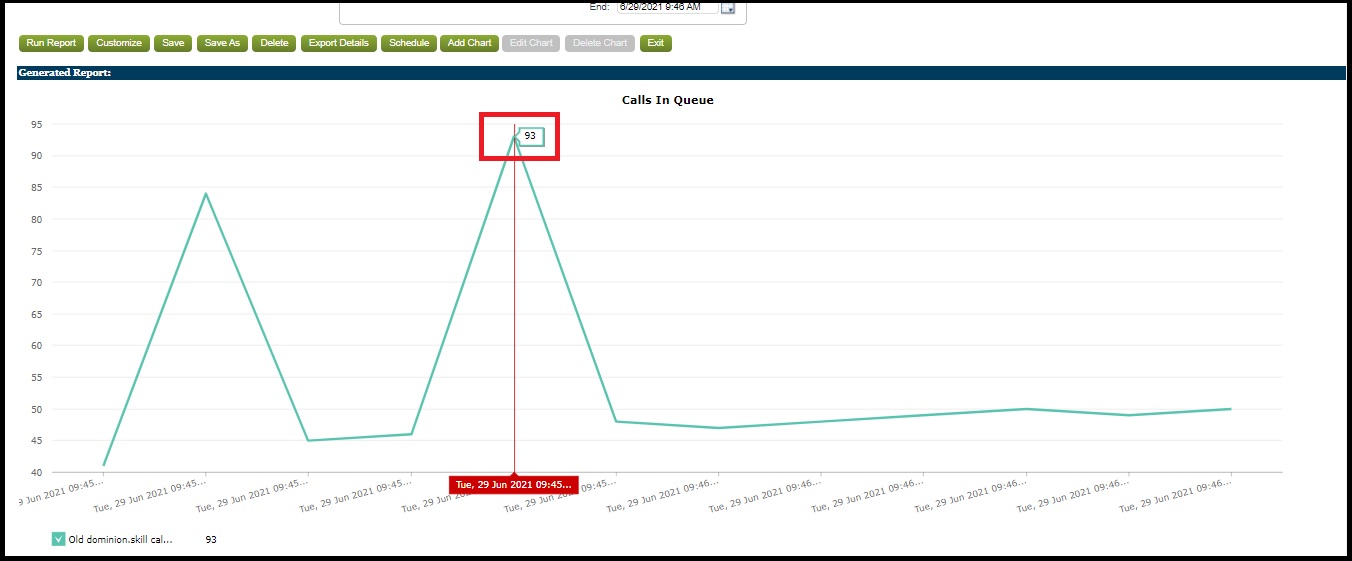Click the red date label on x-axis
The image size is (1352, 561).
click(513, 484)
